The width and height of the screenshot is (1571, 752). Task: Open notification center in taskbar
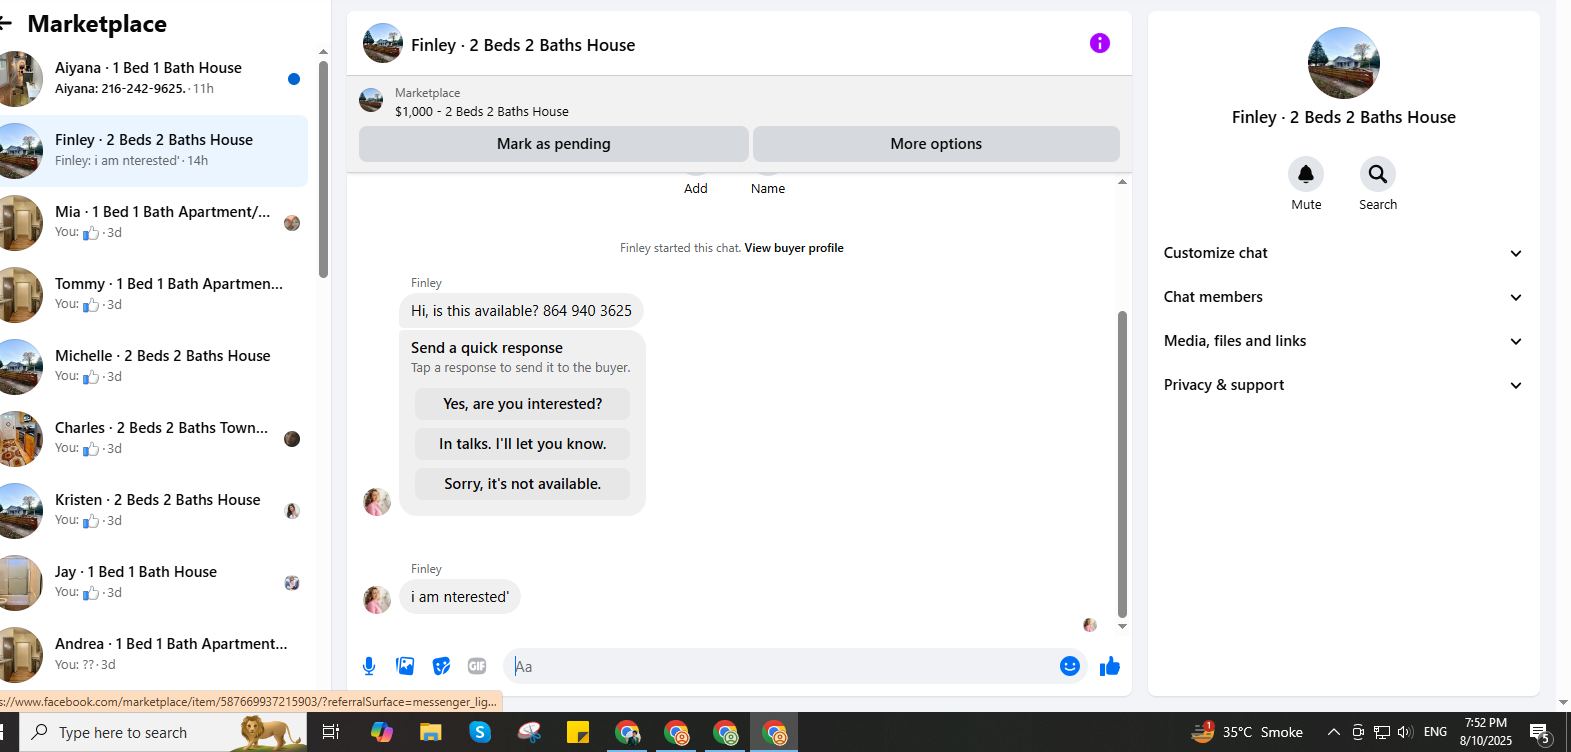tap(1541, 733)
